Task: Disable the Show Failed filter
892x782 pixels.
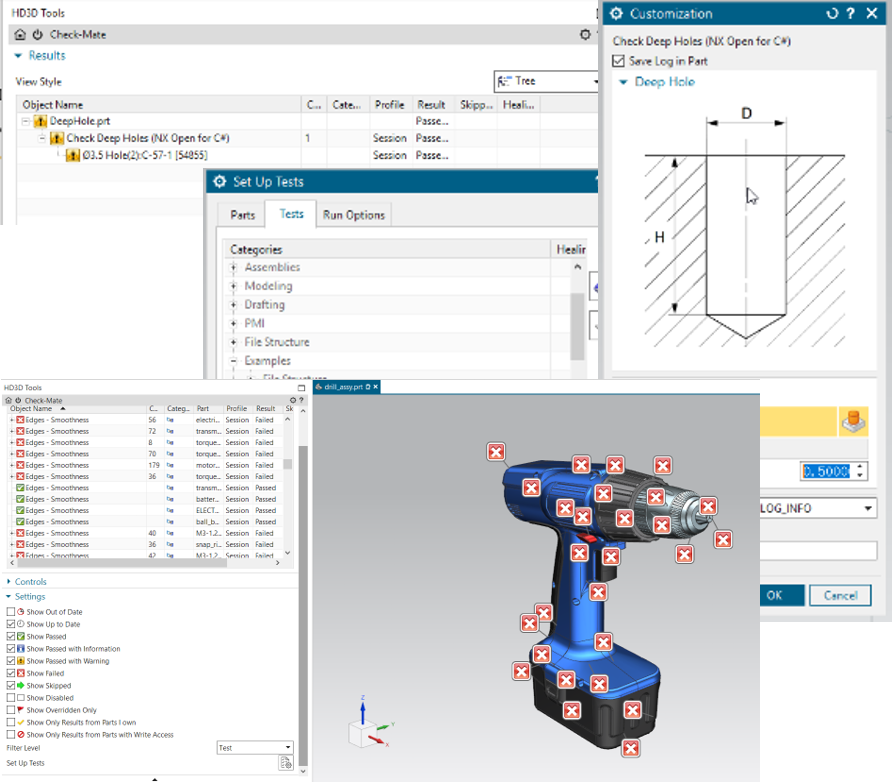Action: tap(10, 673)
